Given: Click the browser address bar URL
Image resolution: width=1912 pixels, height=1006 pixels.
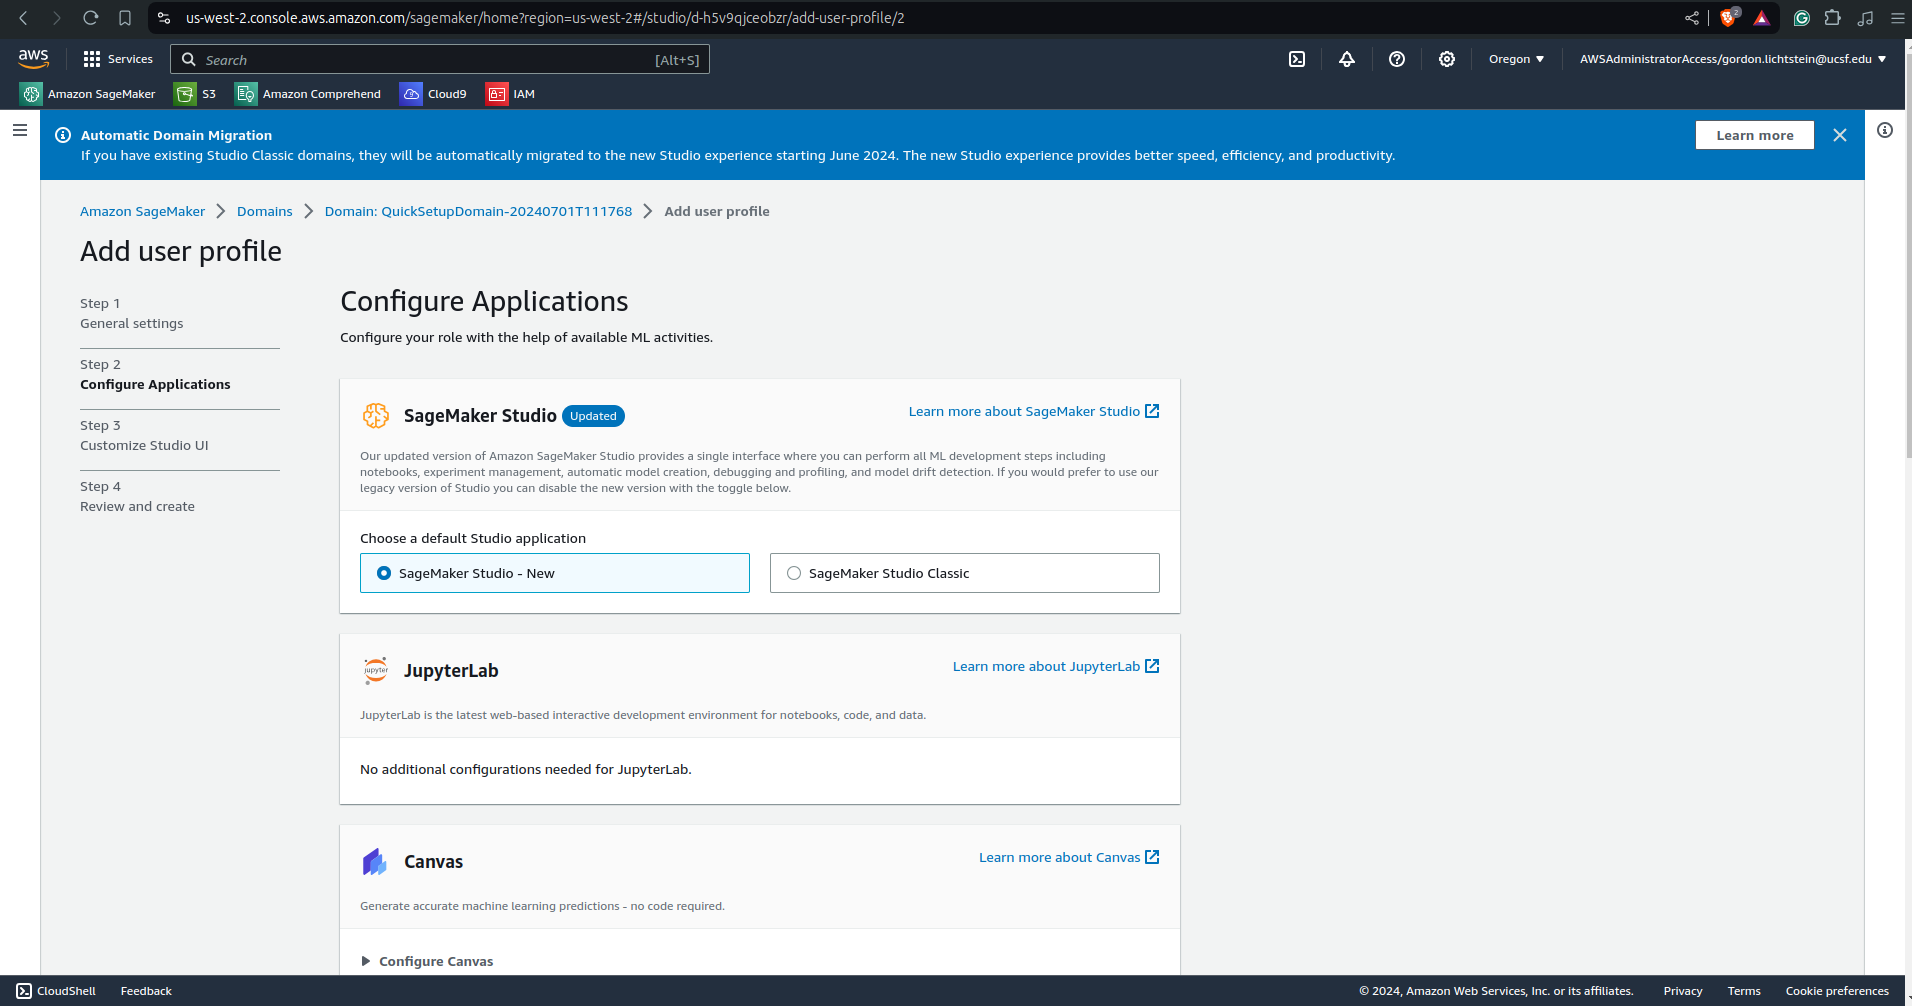Looking at the screenshot, I should [x=545, y=18].
